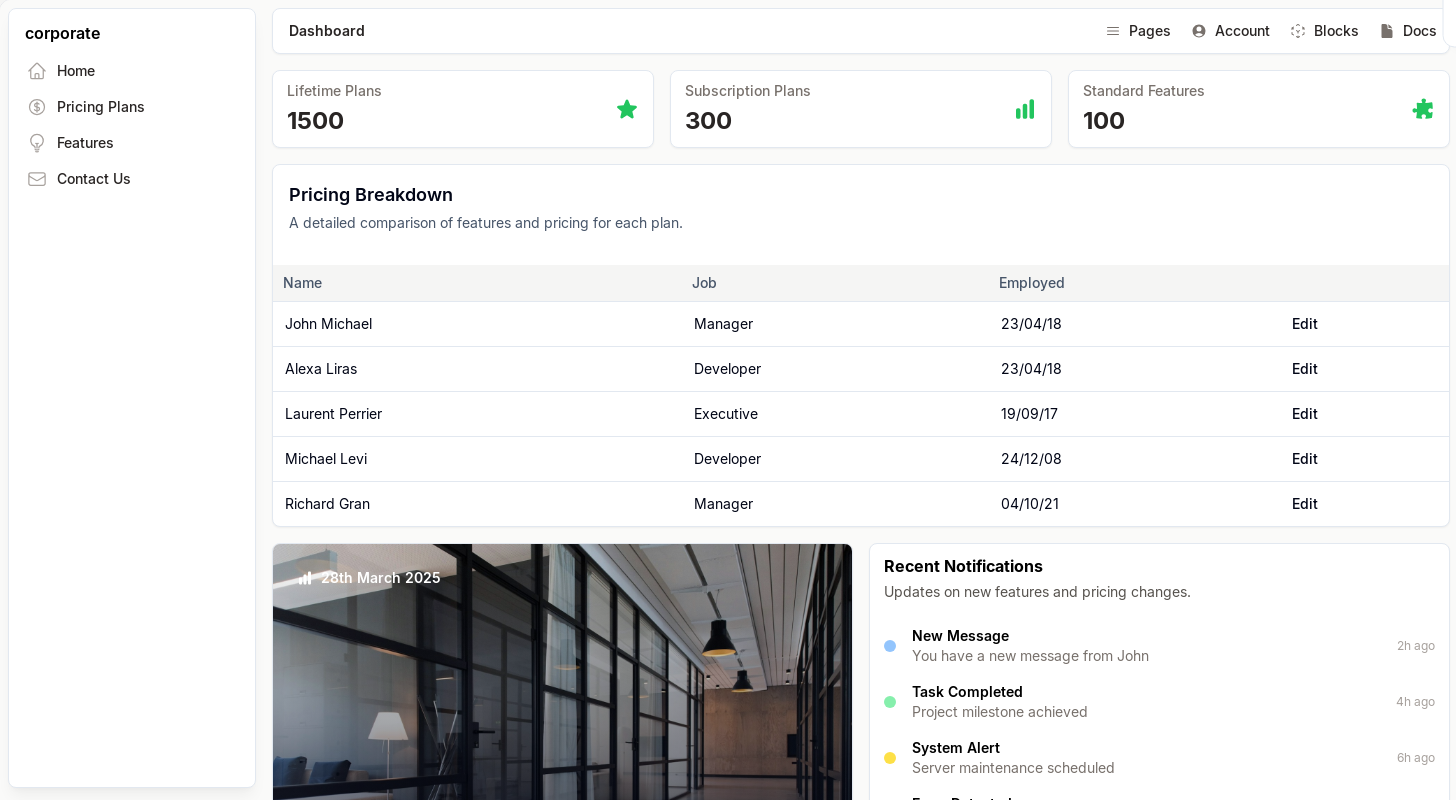Go to Docs in the top navigation
Viewport: 1456px width, 800px height.
(1408, 31)
